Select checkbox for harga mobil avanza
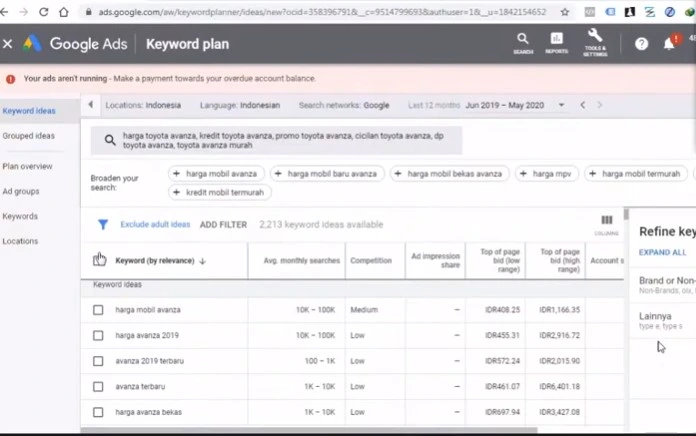Viewport: 696px width, 436px height. (x=98, y=310)
